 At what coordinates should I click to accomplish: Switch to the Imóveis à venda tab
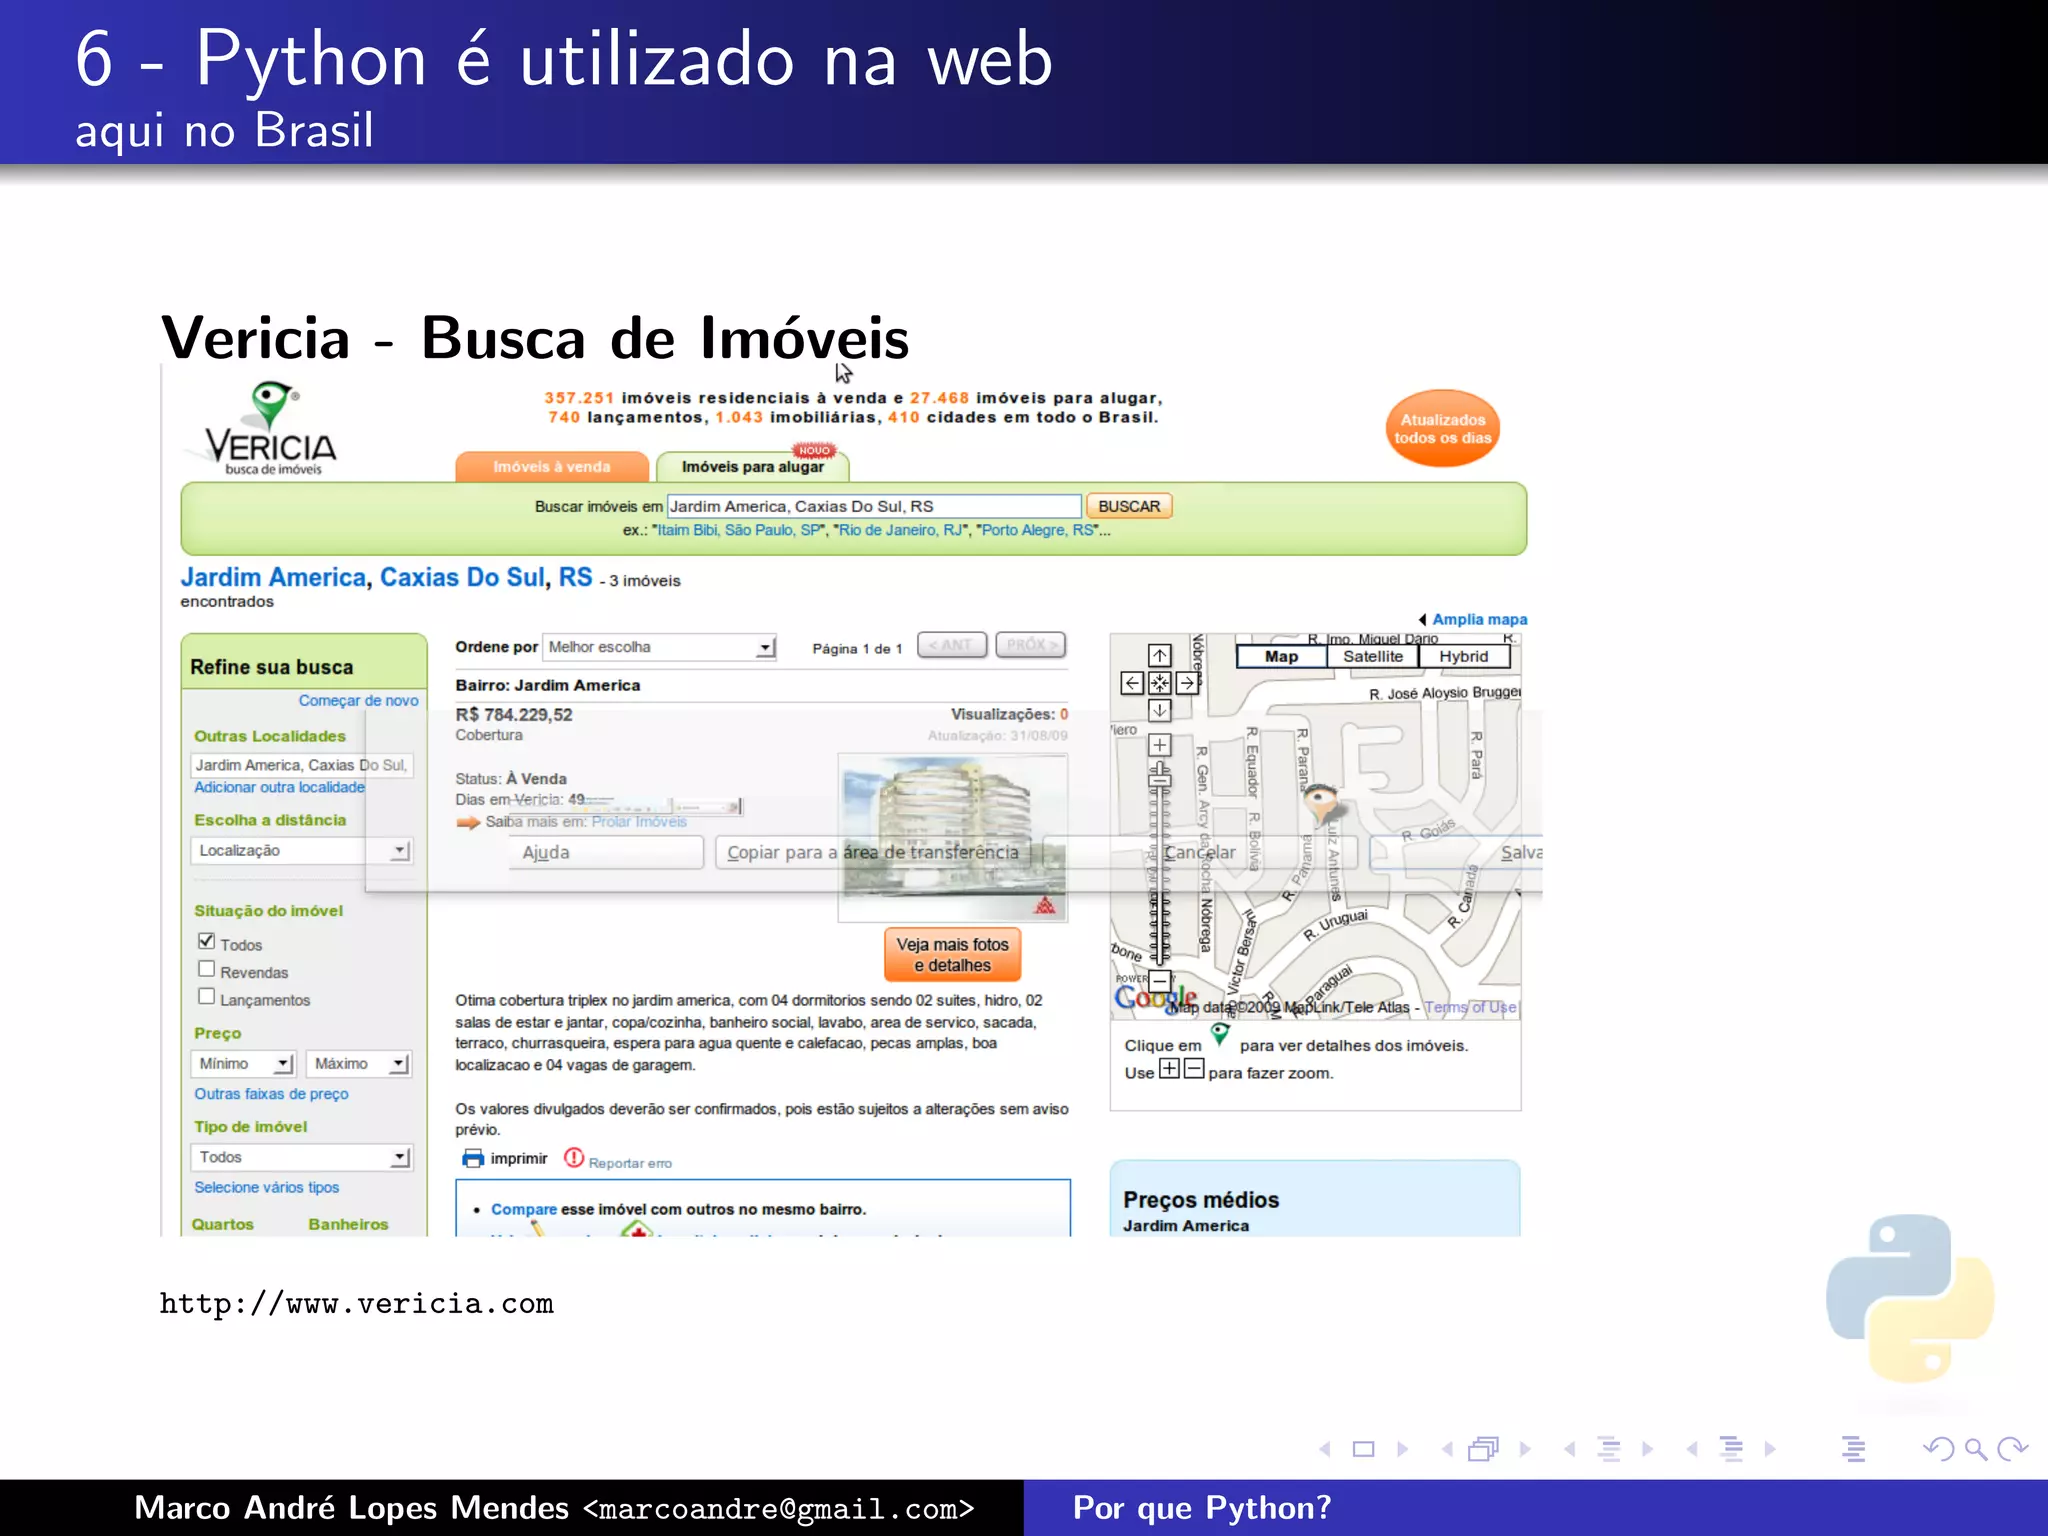(x=552, y=467)
